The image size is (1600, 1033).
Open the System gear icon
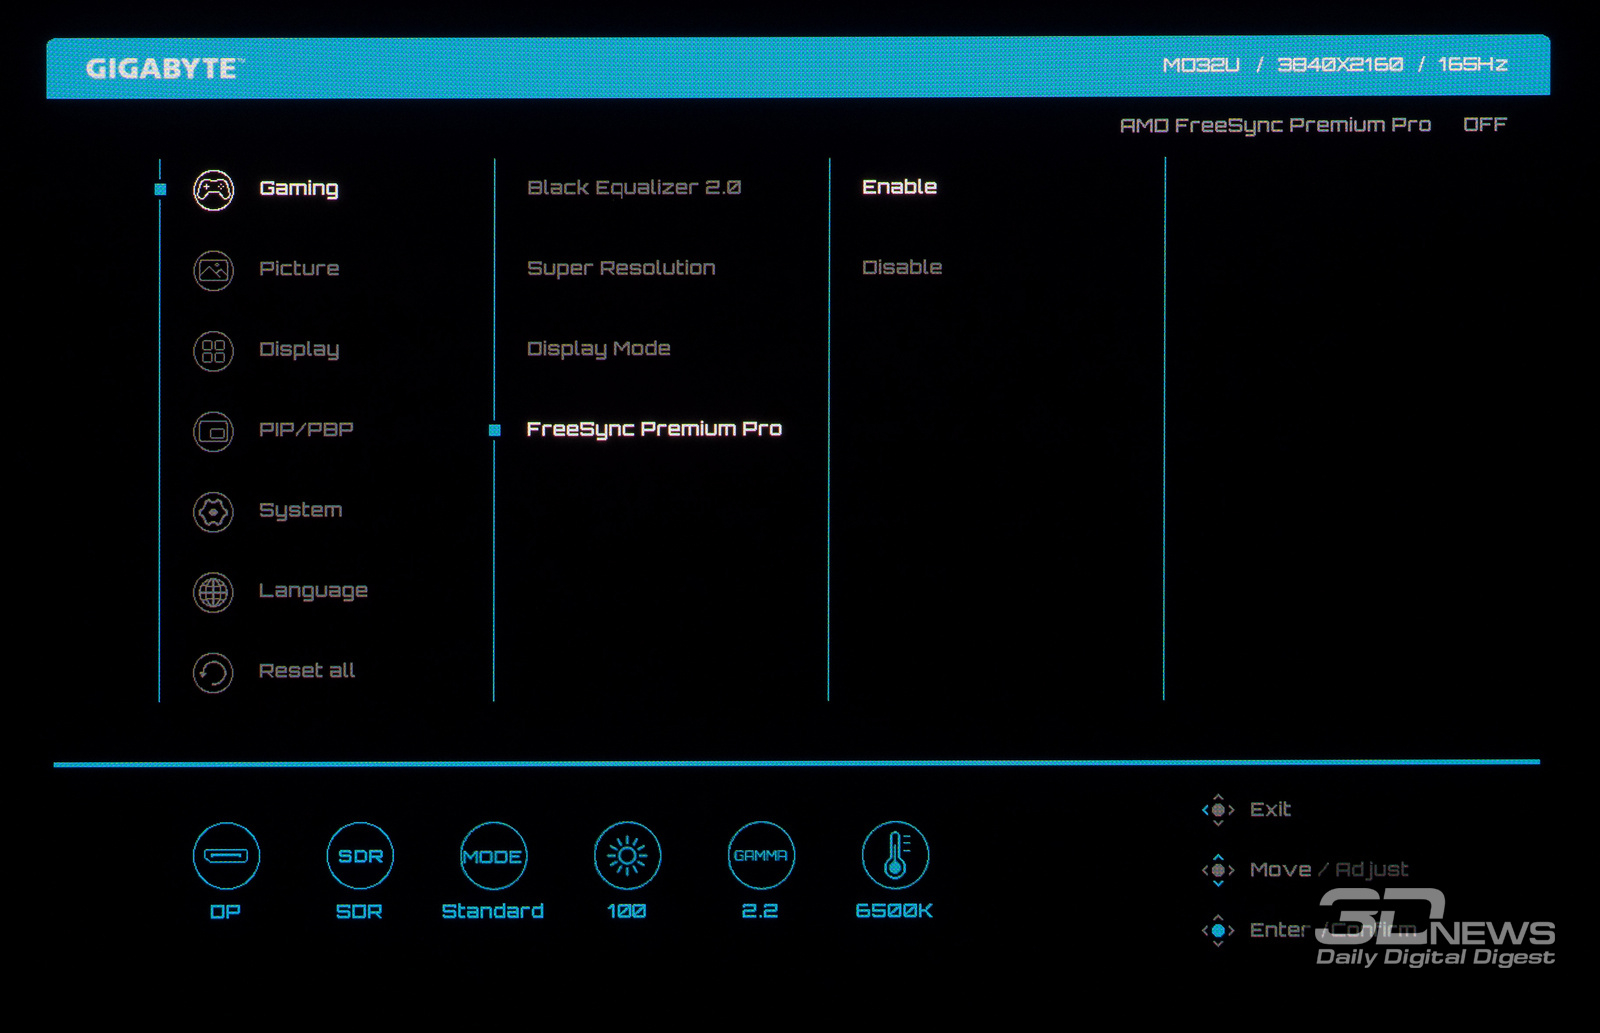[213, 512]
